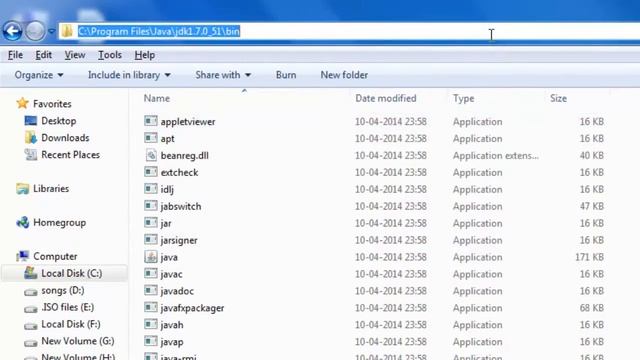
Task: Open the Help menu
Action: 144,55
